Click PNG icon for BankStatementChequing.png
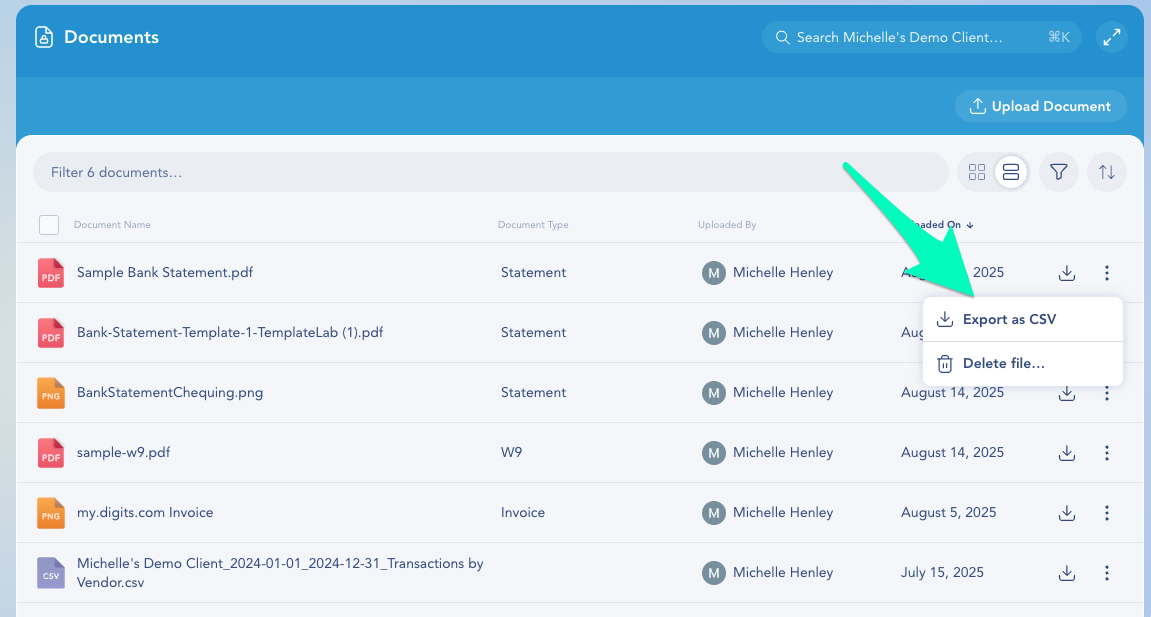Image resolution: width=1151 pixels, height=617 pixels. coord(51,393)
